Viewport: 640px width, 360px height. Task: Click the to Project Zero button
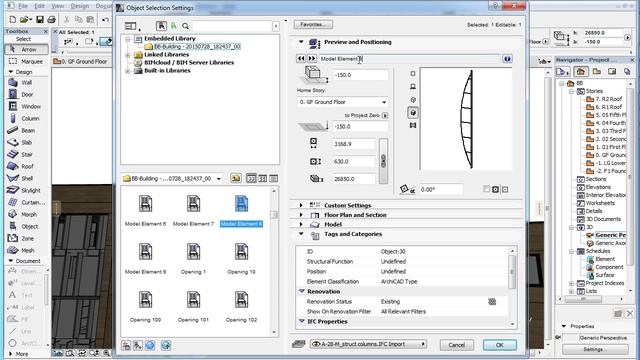(384, 116)
